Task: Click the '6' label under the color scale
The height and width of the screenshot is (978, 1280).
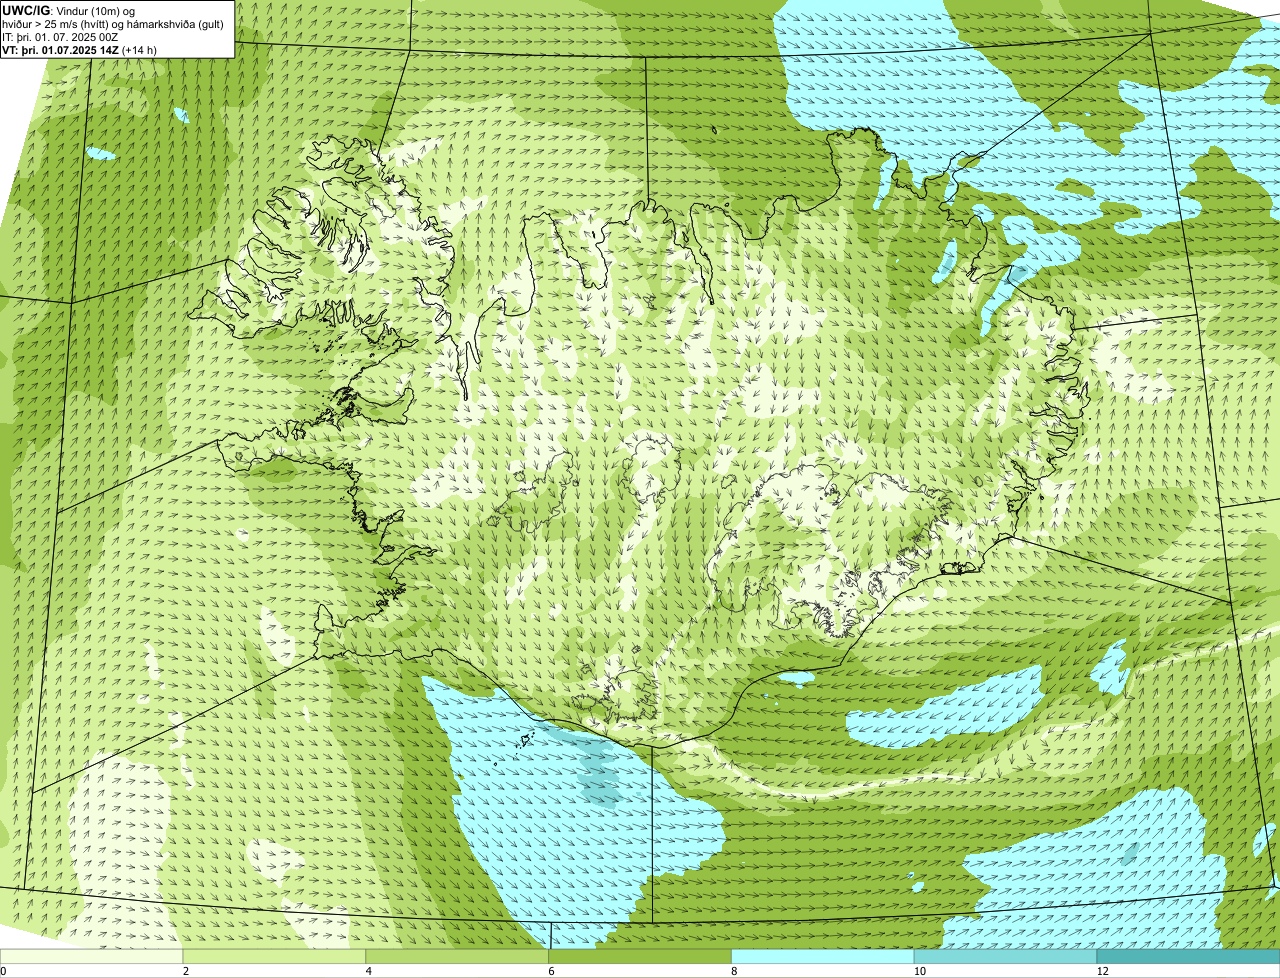Action: (x=552, y=971)
